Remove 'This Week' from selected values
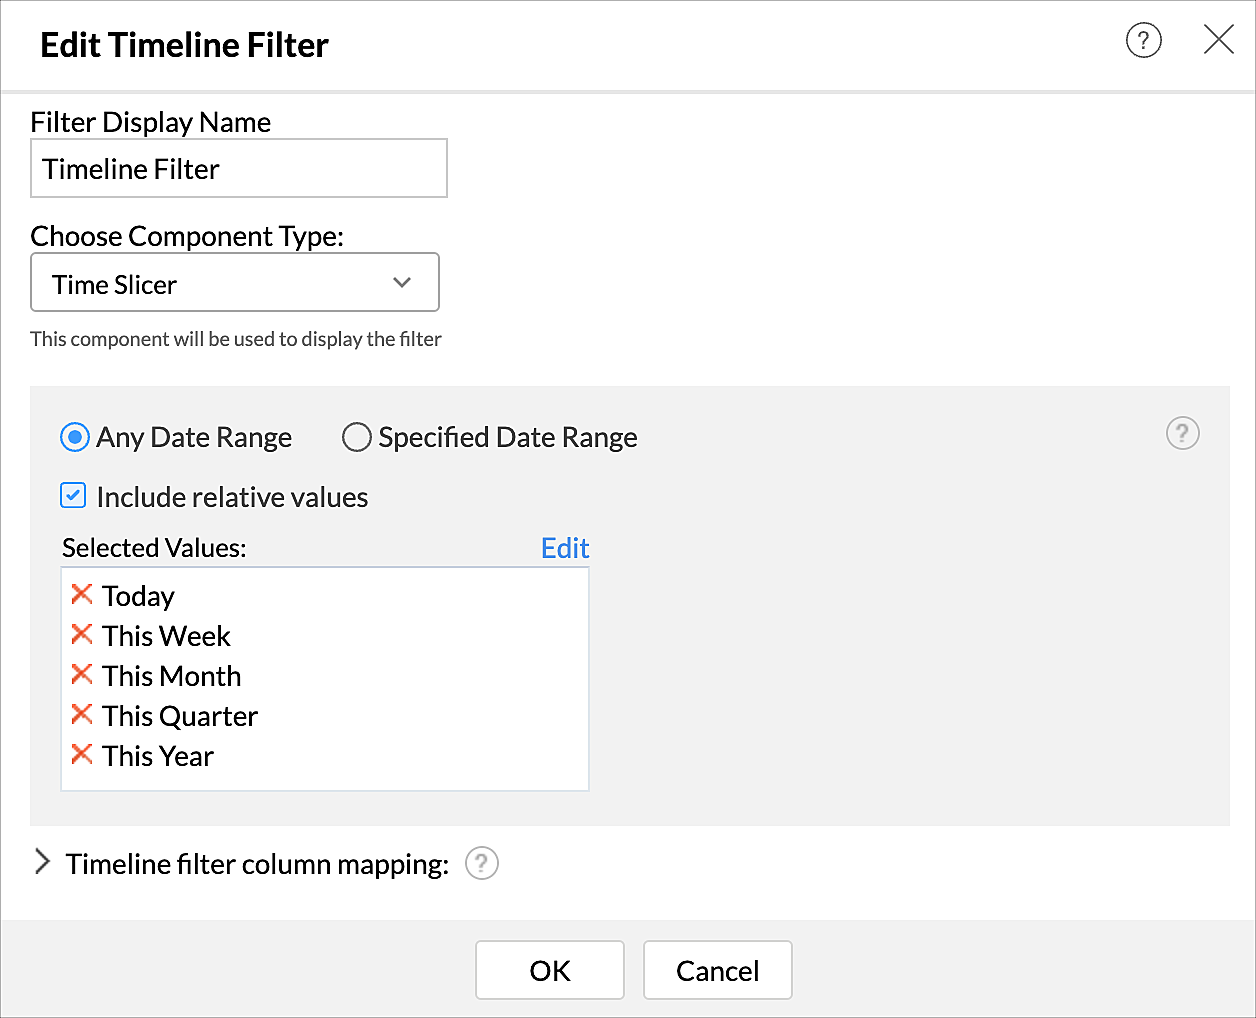Image resolution: width=1256 pixels, height=1018 pixels. click(82, 635)
